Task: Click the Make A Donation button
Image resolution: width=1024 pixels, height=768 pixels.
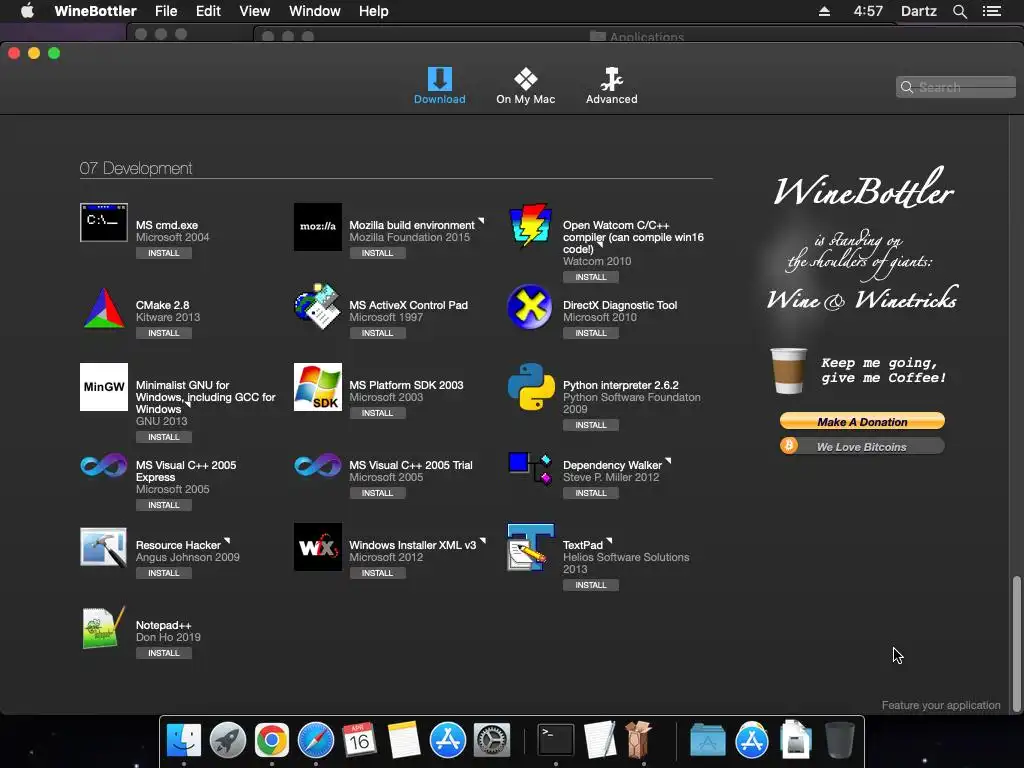Action: click(862, 421)
